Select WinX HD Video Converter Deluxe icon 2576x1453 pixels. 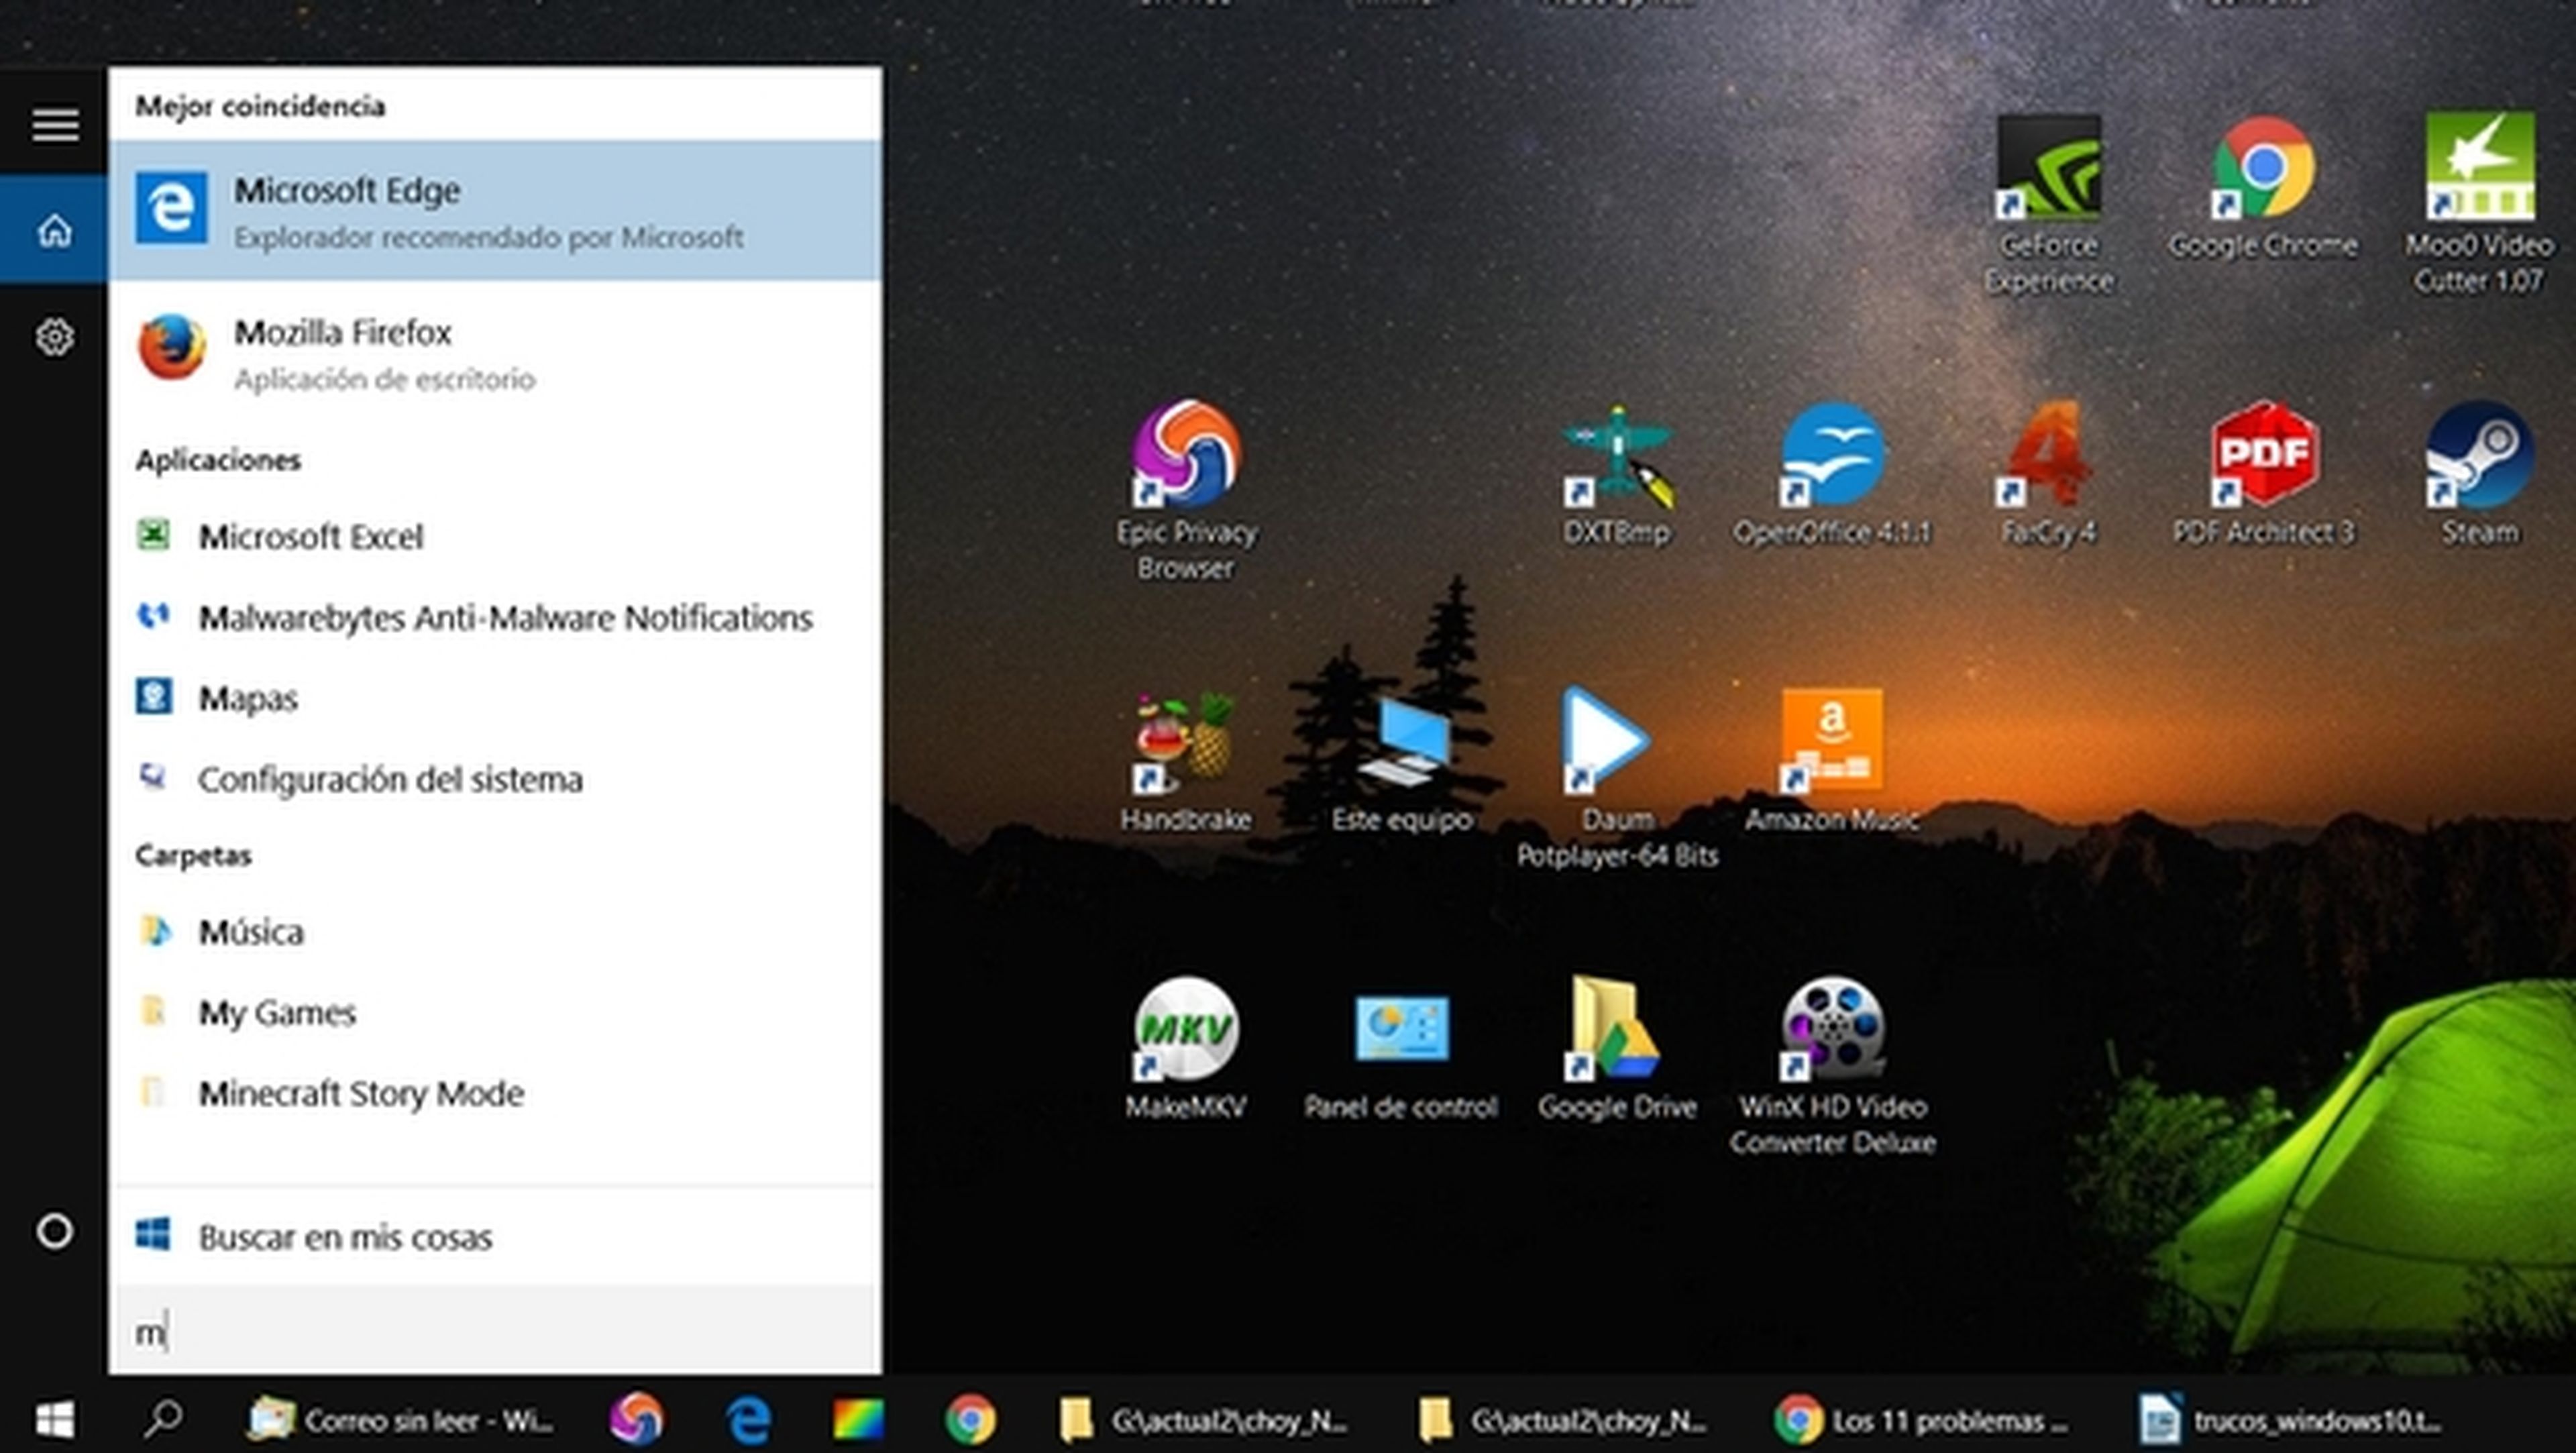point(1832,1066)
